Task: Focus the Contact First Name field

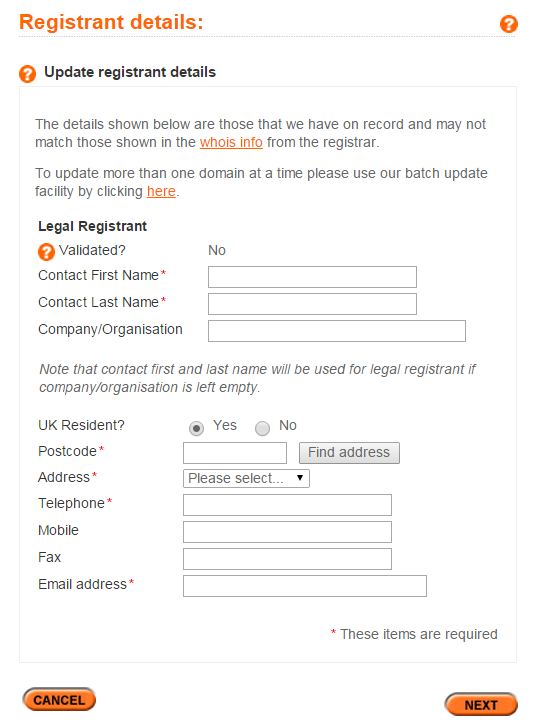Action: tap(312, 277)
